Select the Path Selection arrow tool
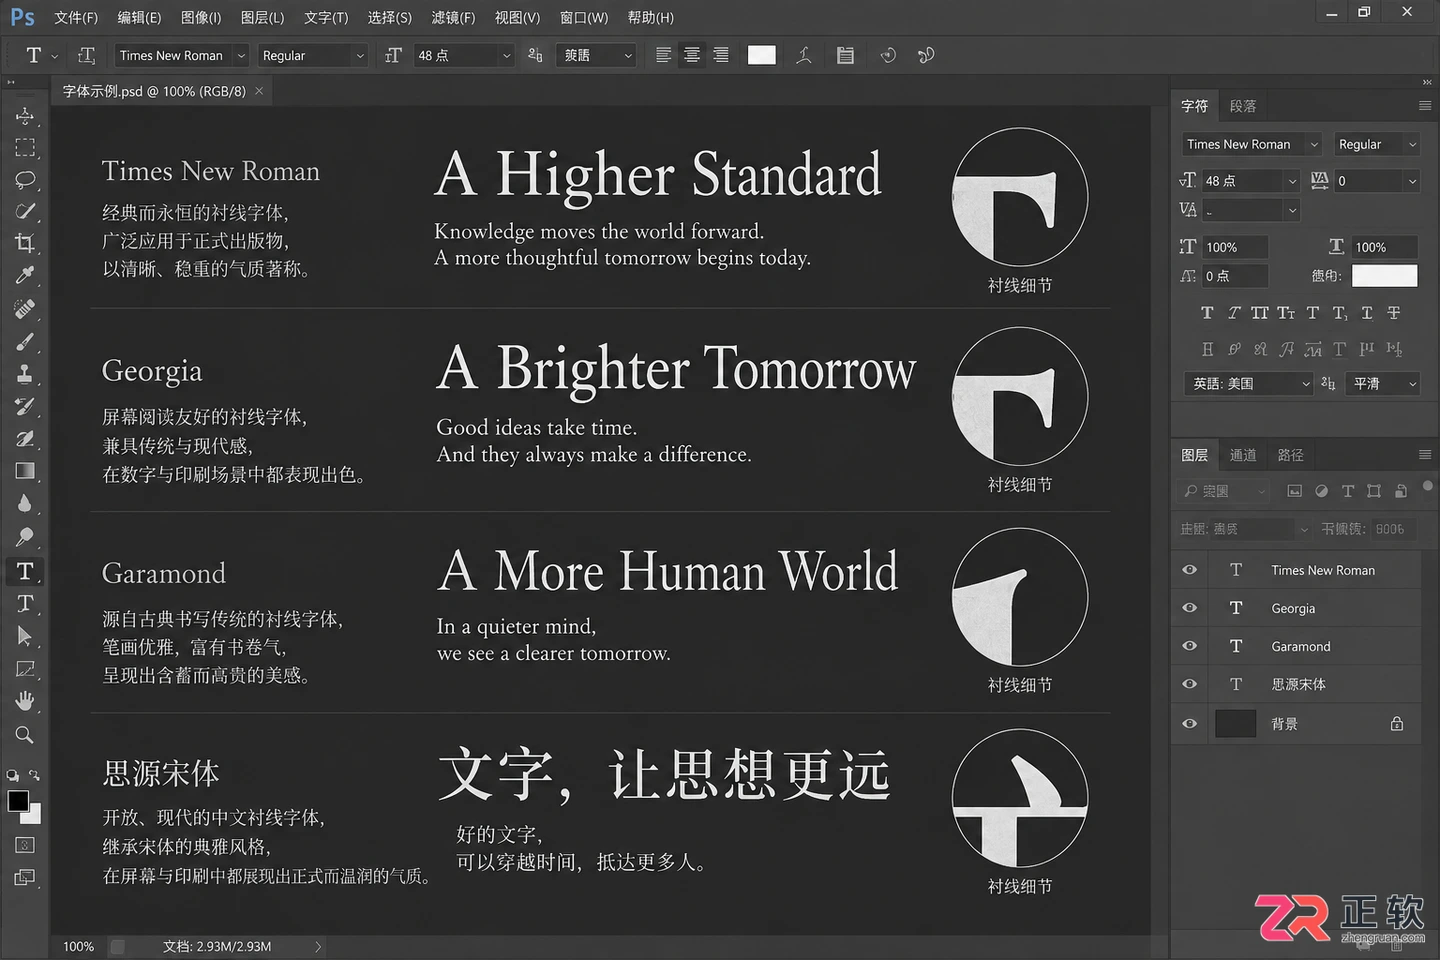This screenshot has height=960, width=1440. click(x=25, y=636)
